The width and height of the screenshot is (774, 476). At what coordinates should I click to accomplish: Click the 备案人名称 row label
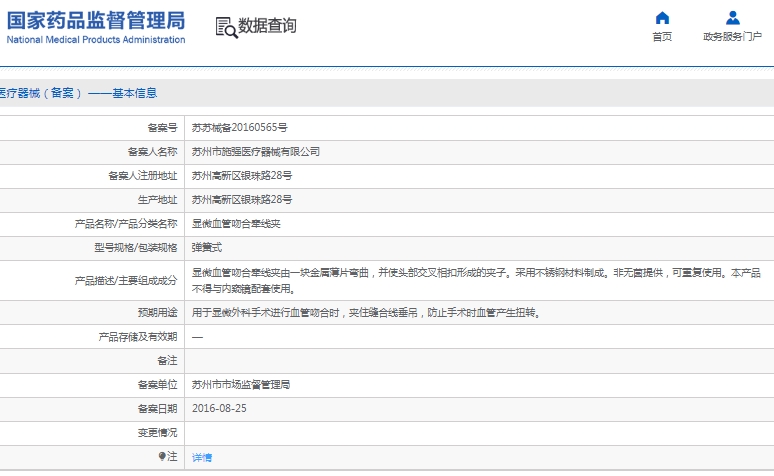point(152,152)
